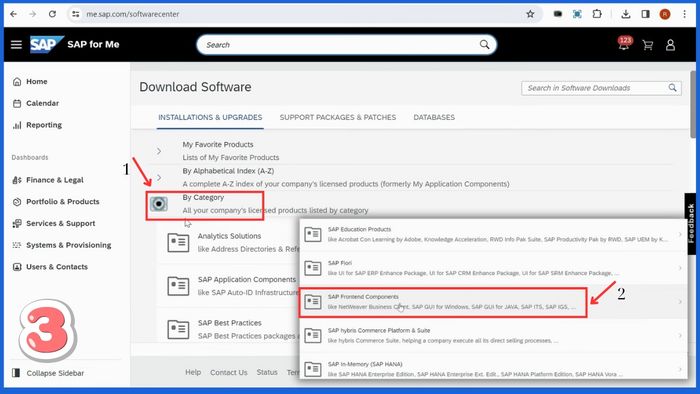Click 'SAP Application Components' label
This screenshot has height=394, width=700.
coord(247,279)
